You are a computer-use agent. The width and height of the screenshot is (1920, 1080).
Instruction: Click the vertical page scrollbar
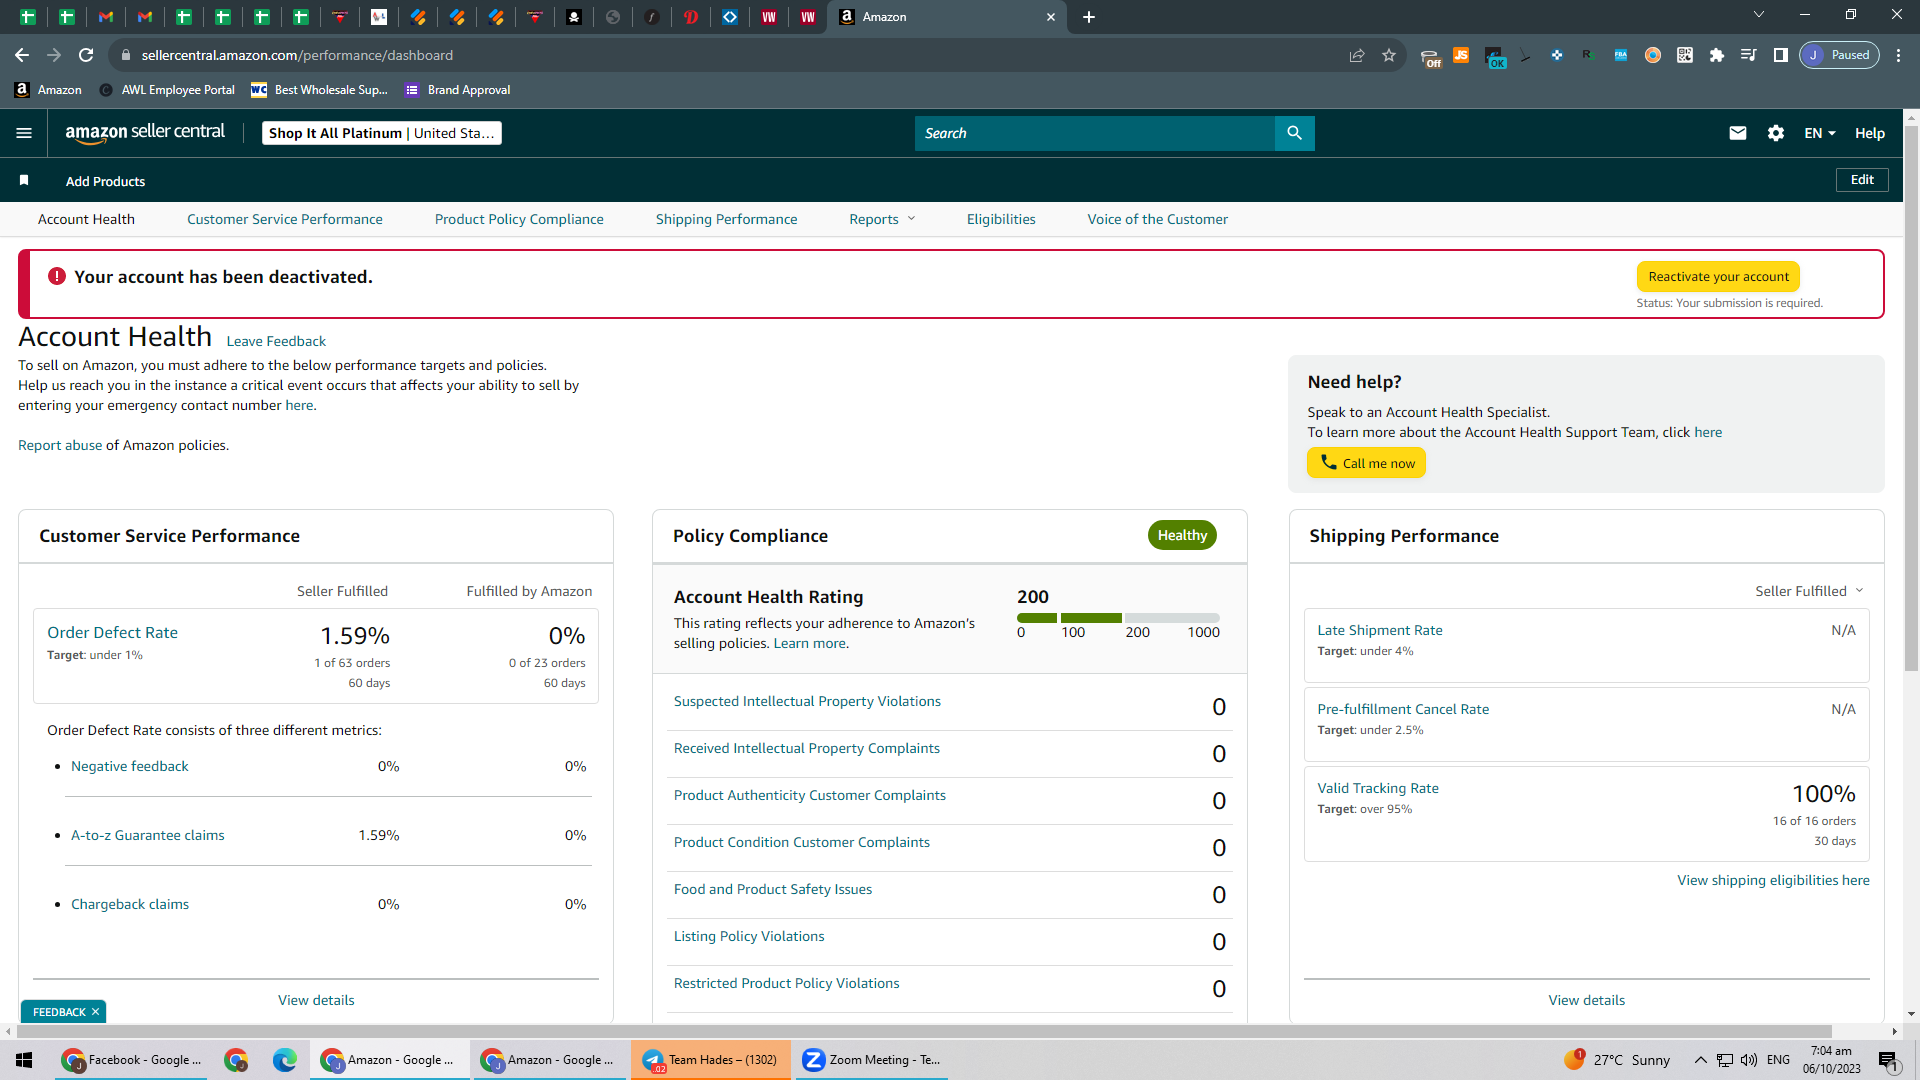click(1911, 400)
